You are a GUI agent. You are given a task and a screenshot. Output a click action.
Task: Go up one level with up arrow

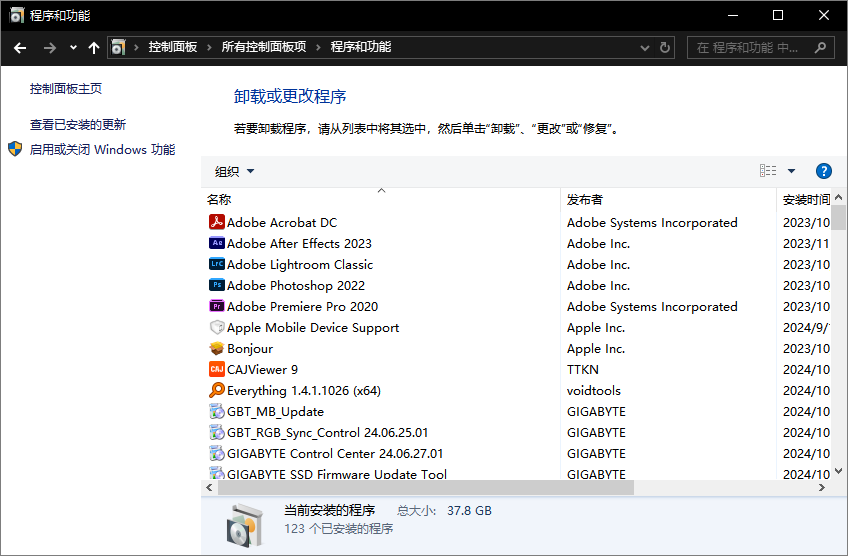point(94,48)
